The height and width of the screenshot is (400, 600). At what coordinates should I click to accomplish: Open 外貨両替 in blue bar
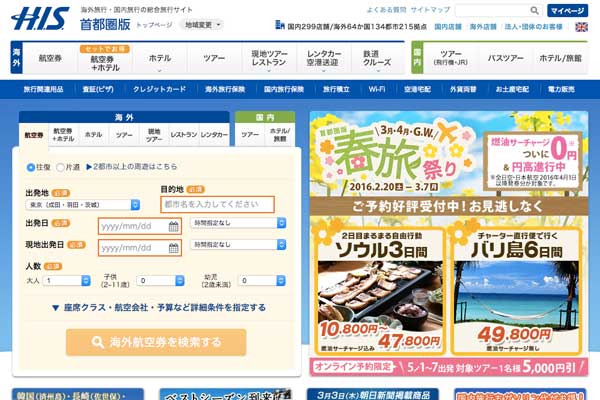[x=463, y=89]
